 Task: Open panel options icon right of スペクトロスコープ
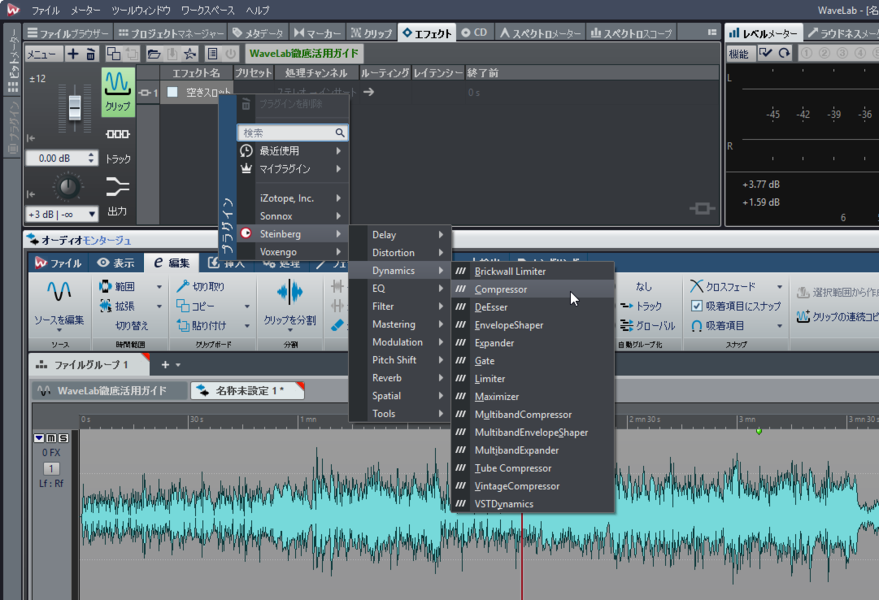pyautogui.click(x=712, y=33)
